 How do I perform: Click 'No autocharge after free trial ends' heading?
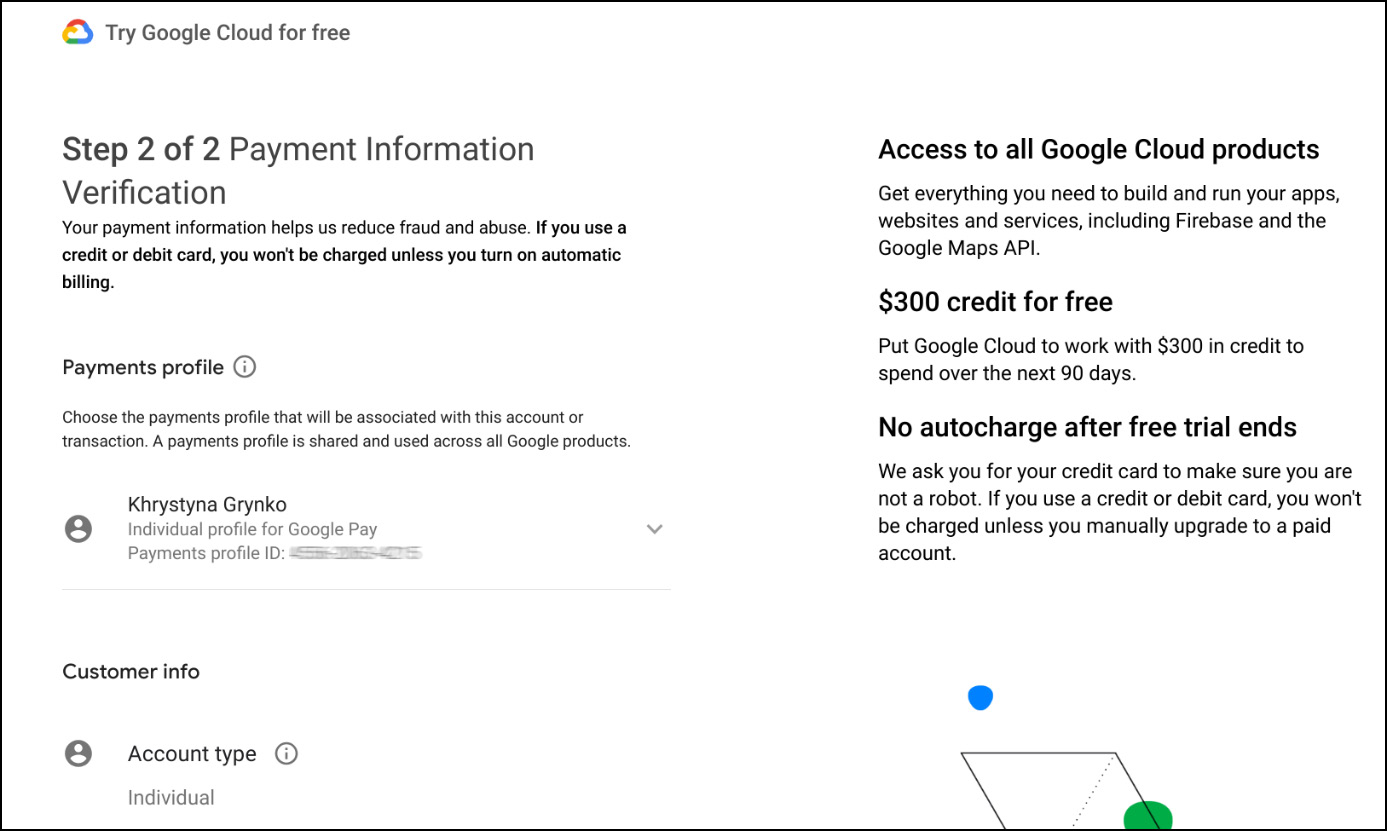[1087, 428]
